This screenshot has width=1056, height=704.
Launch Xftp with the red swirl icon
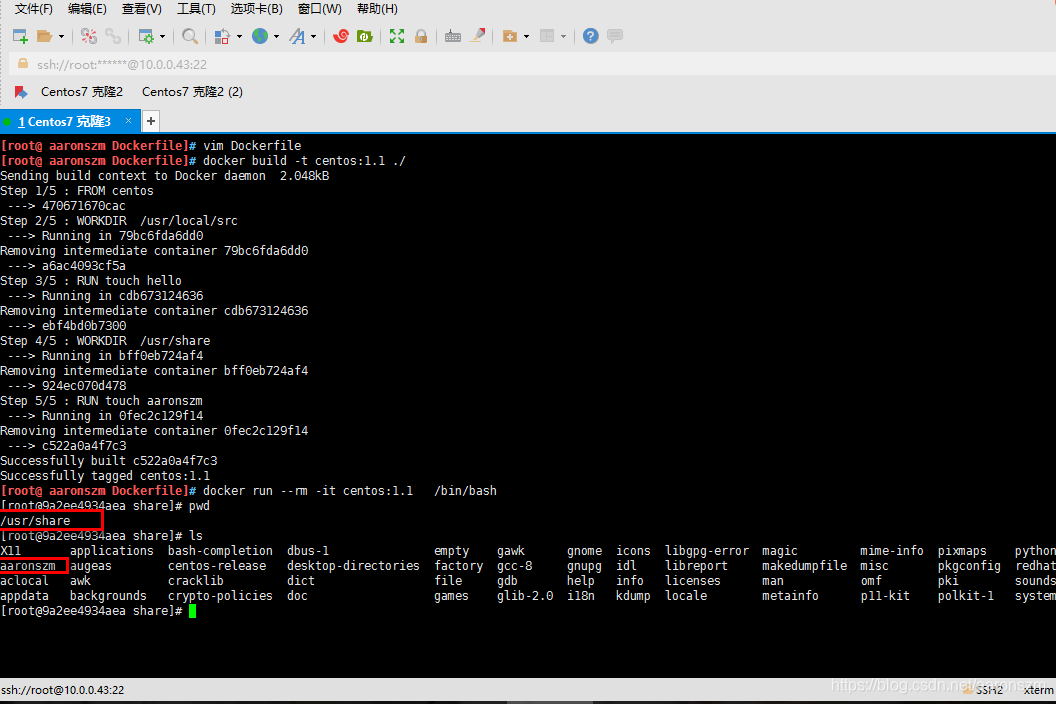(x=341, y=36)
